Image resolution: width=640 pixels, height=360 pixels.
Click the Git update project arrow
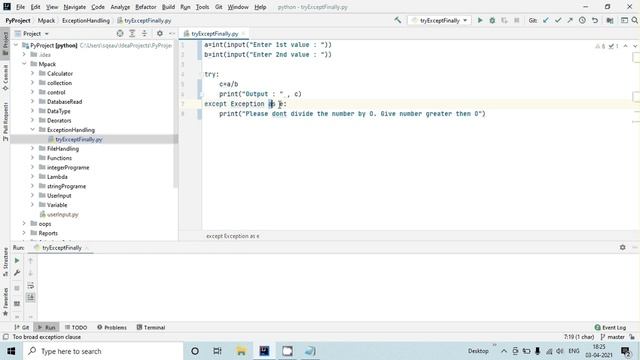coord(546,20)
